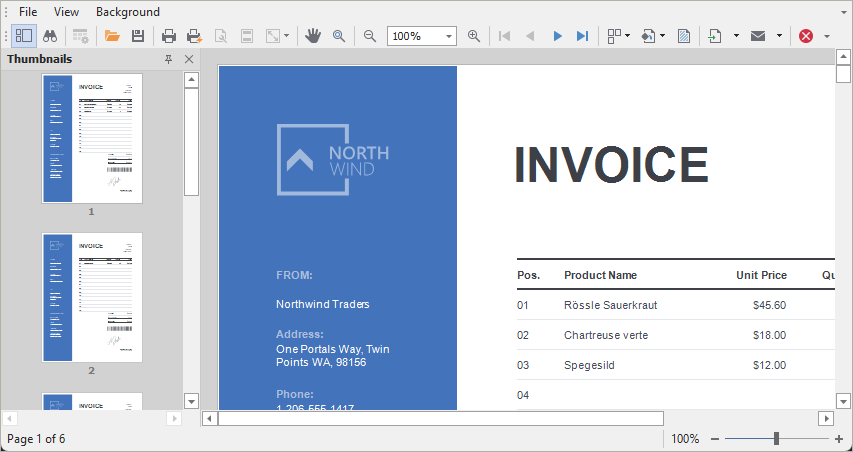Go to the next page
The image size is (853, 452).
point(557,36)
